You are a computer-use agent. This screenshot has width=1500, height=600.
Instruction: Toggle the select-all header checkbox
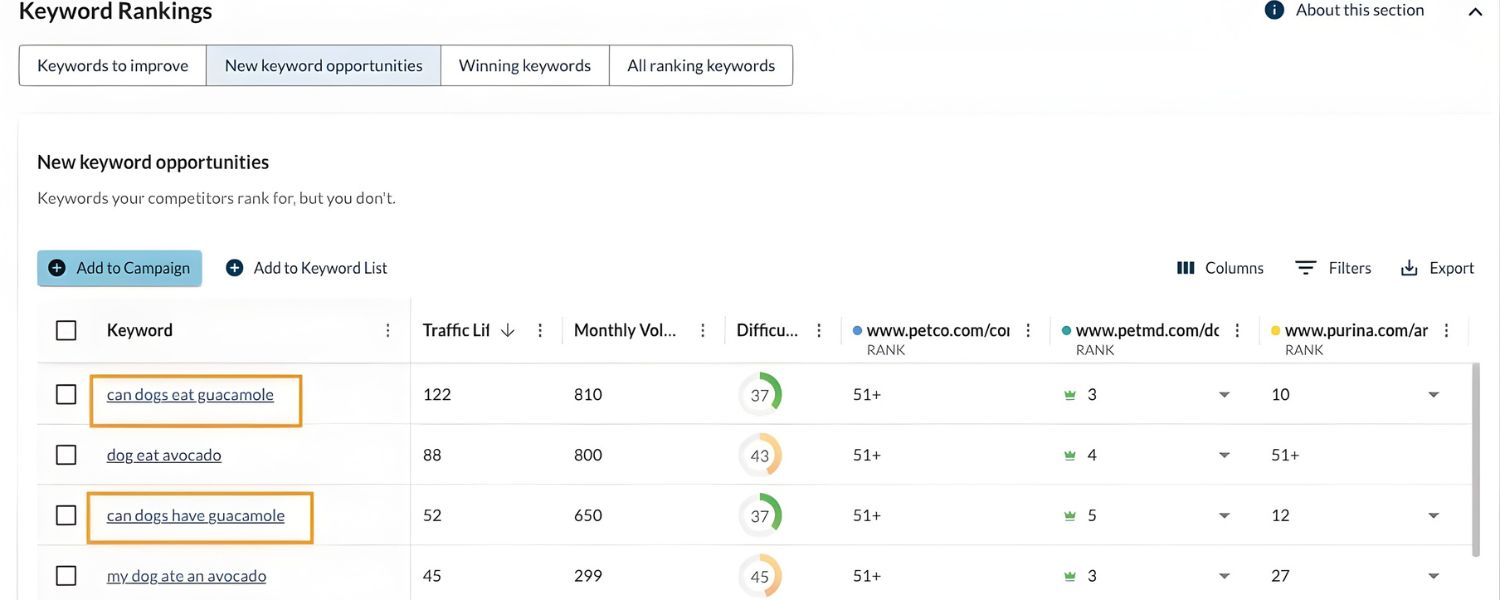pos(66,330)
